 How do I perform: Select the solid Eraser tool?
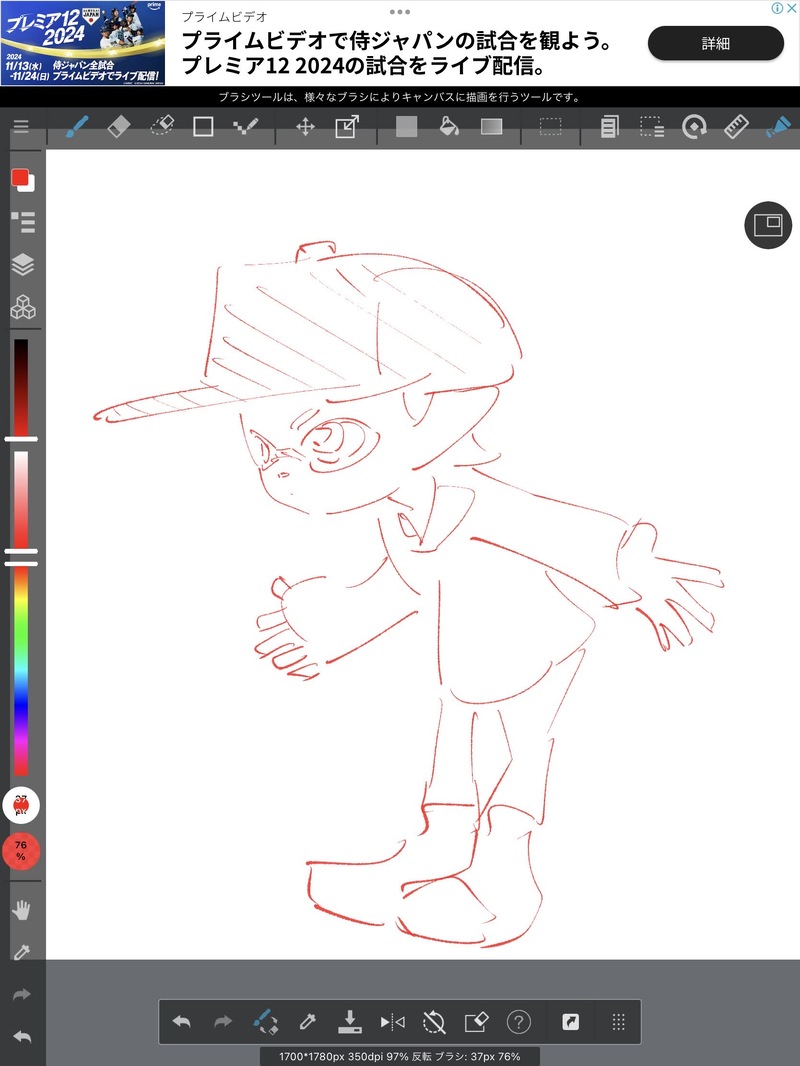point(119,126)
